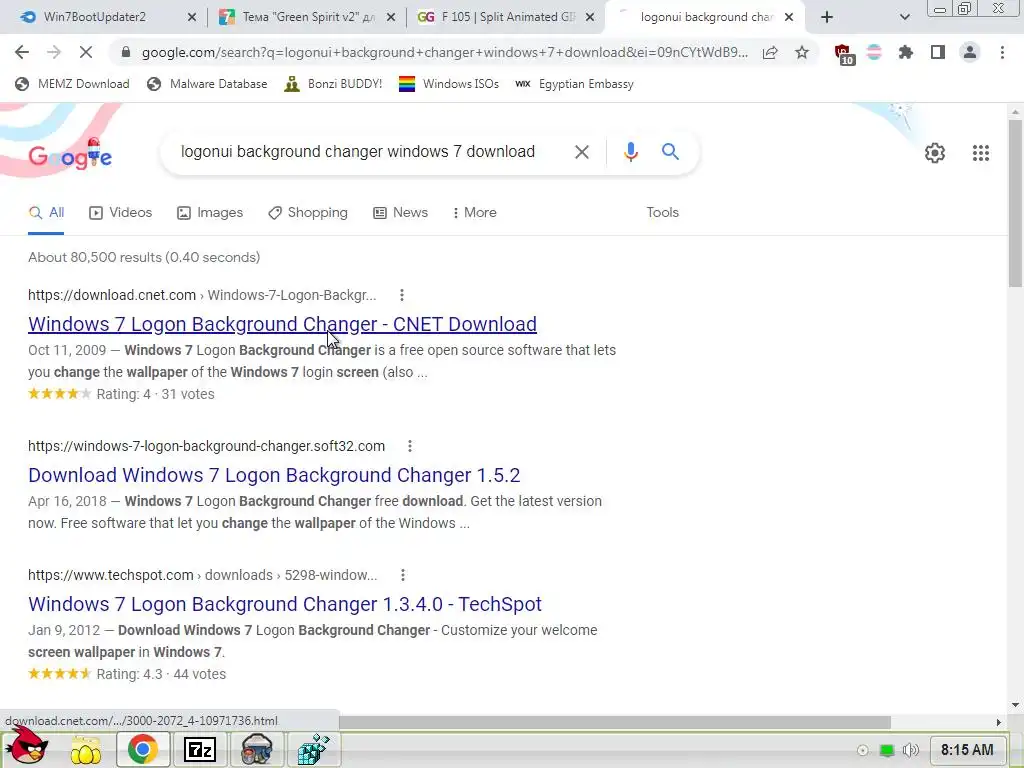Image resolution: width=1024 pixels, height=768 pixels.
Task: Open the search Tools options
Action: [x=662, y=213]
